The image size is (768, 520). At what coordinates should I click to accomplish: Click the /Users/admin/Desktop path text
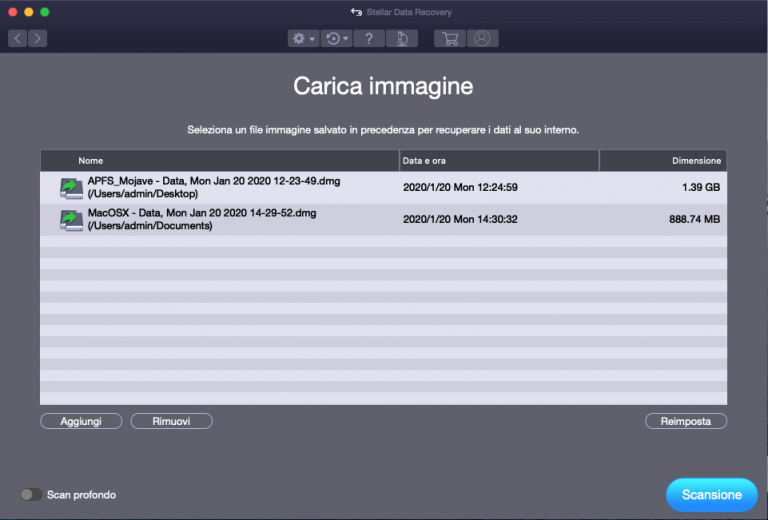coord(143,194)
